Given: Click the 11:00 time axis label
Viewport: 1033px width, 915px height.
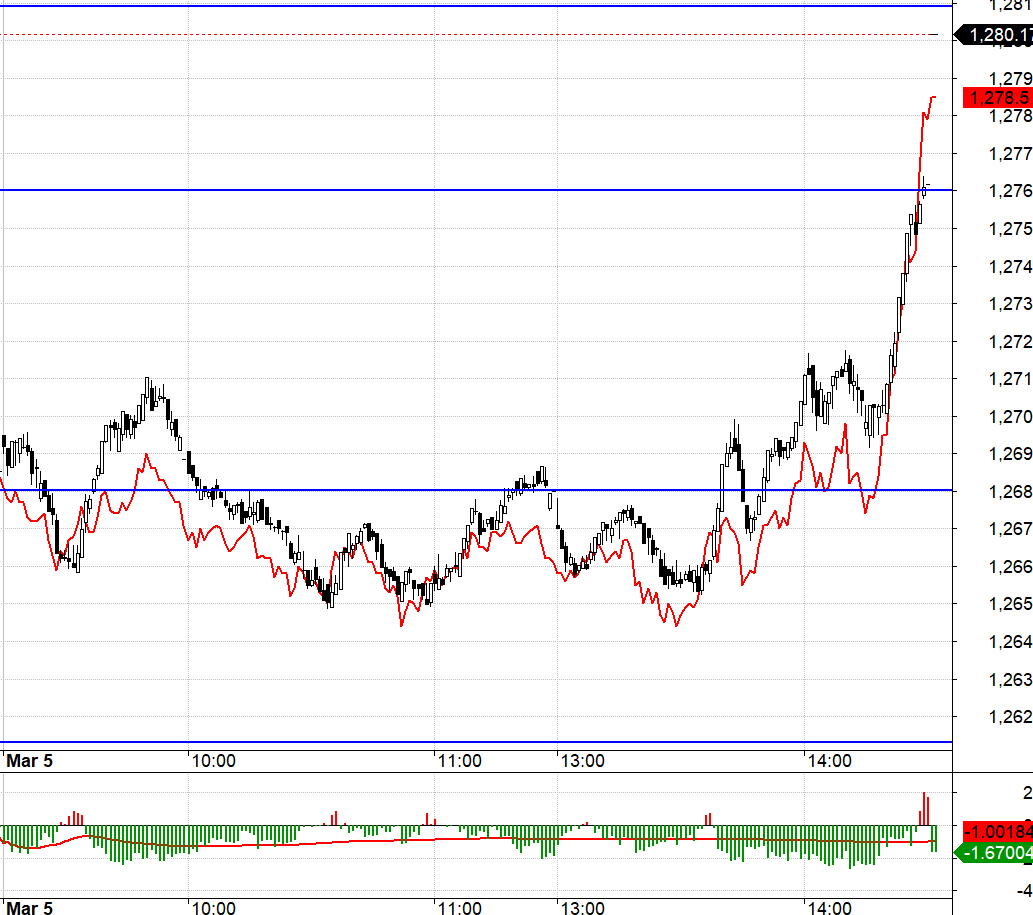Looking at the screenshot, I should (460, 760).
